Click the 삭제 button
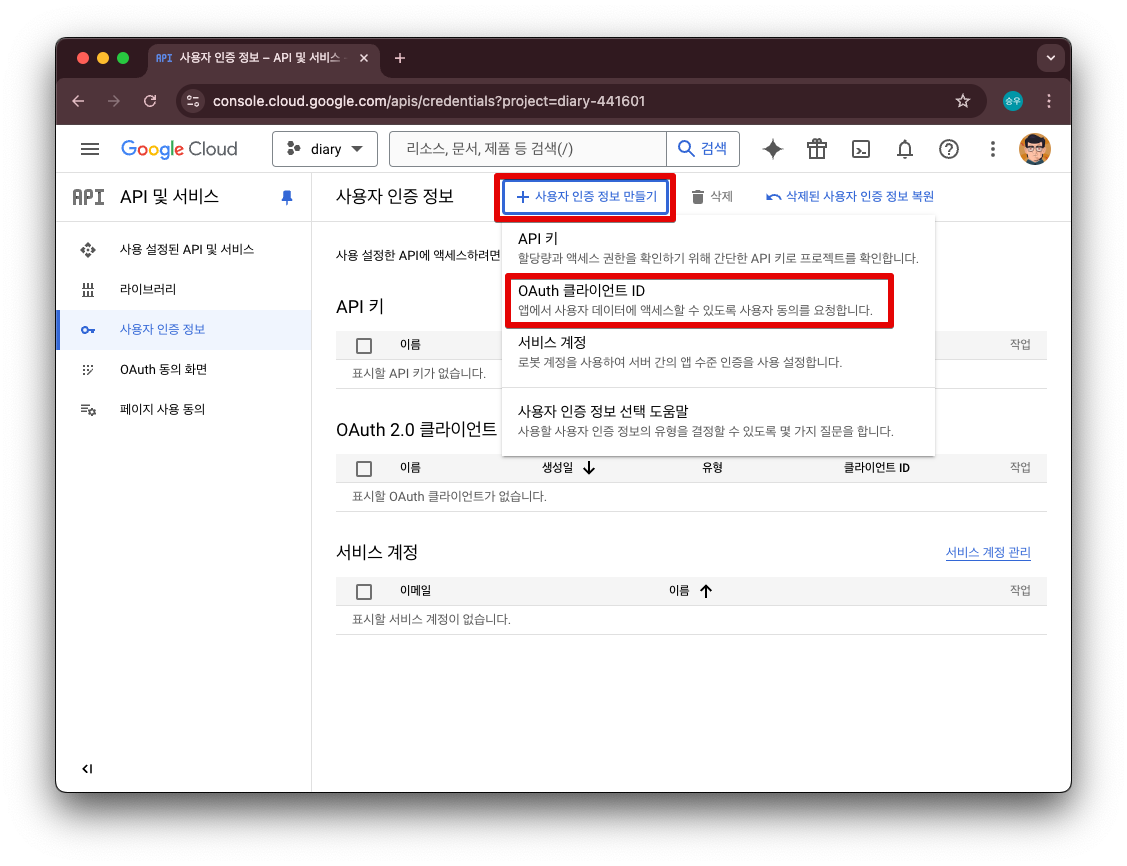Image resolution: width=1127 pixels, height=866 pixels. [712, 197]
